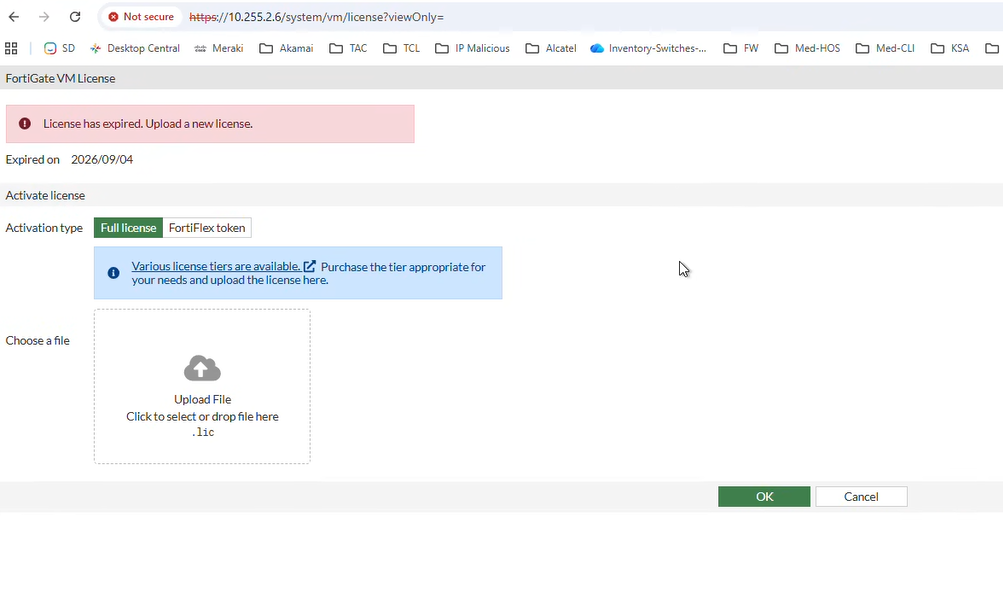Image resolution: width=1003 pixels, height=598 pixels.
Task: Open the Med-HOS bookmark folder
Action: [x=807, y=48]
